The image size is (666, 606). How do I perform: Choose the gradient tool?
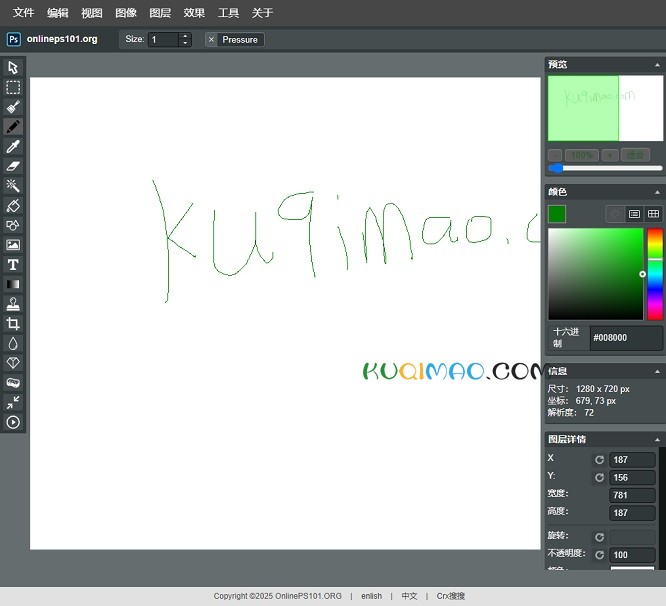coord(13,284)
